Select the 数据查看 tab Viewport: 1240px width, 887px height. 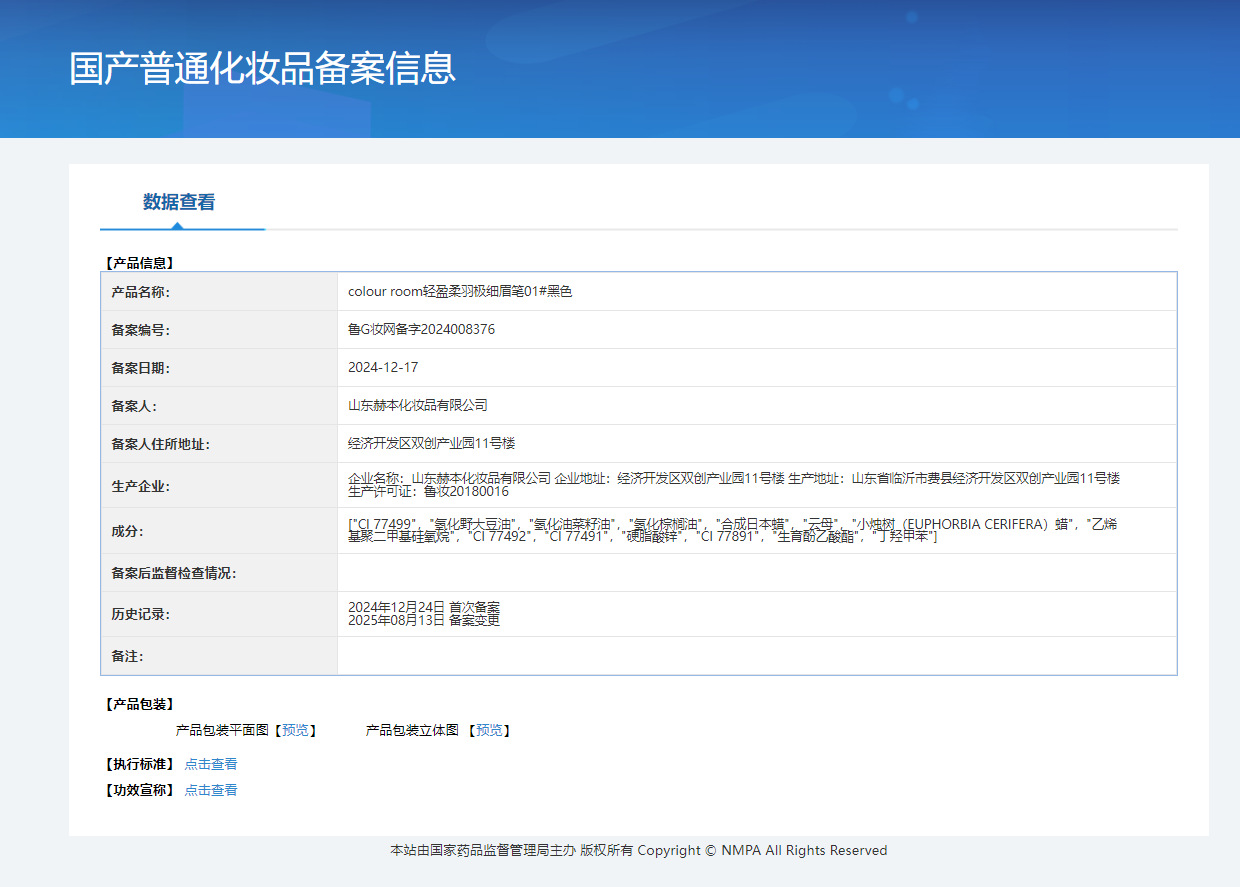pos(179,202)
